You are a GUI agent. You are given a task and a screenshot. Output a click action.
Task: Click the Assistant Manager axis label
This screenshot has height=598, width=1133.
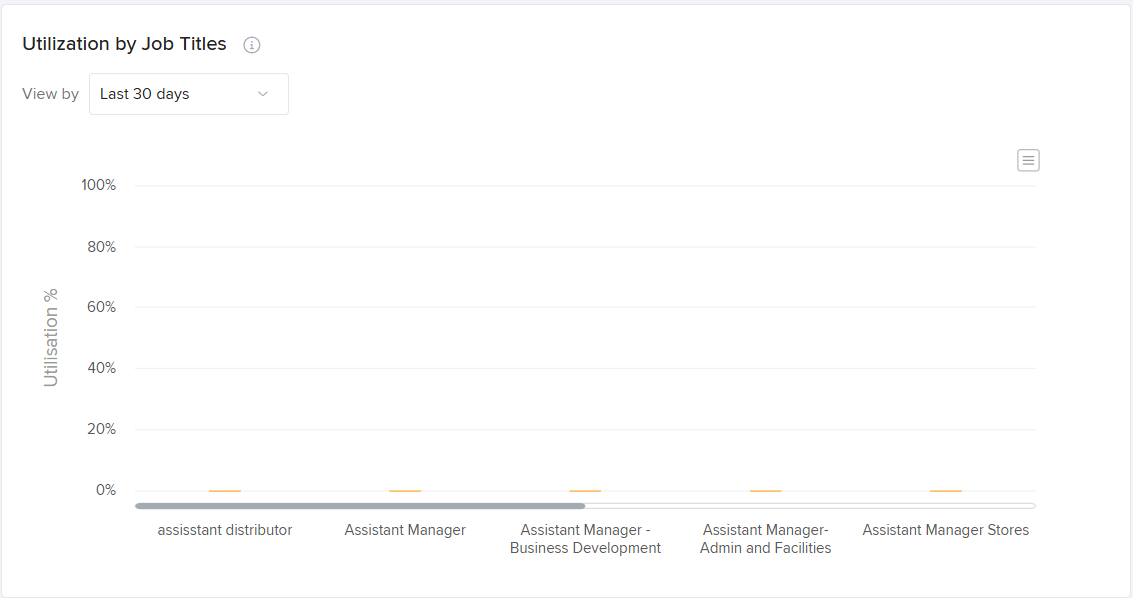pyautogui.click(x=405, y=530)
